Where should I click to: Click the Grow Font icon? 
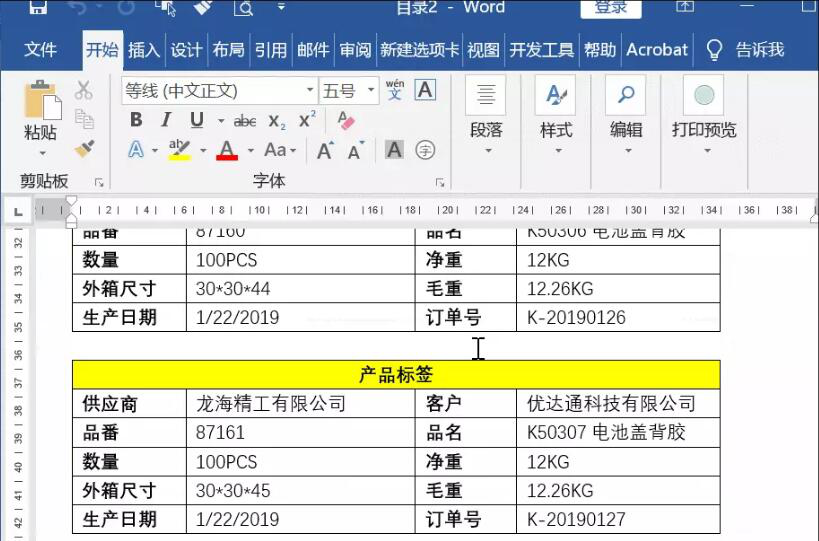click(x=326, y=151)
